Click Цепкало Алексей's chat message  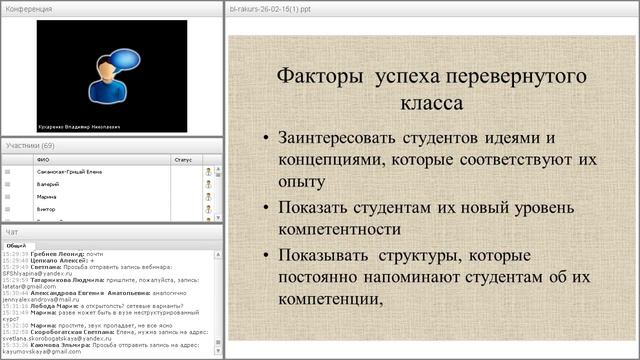49,260
